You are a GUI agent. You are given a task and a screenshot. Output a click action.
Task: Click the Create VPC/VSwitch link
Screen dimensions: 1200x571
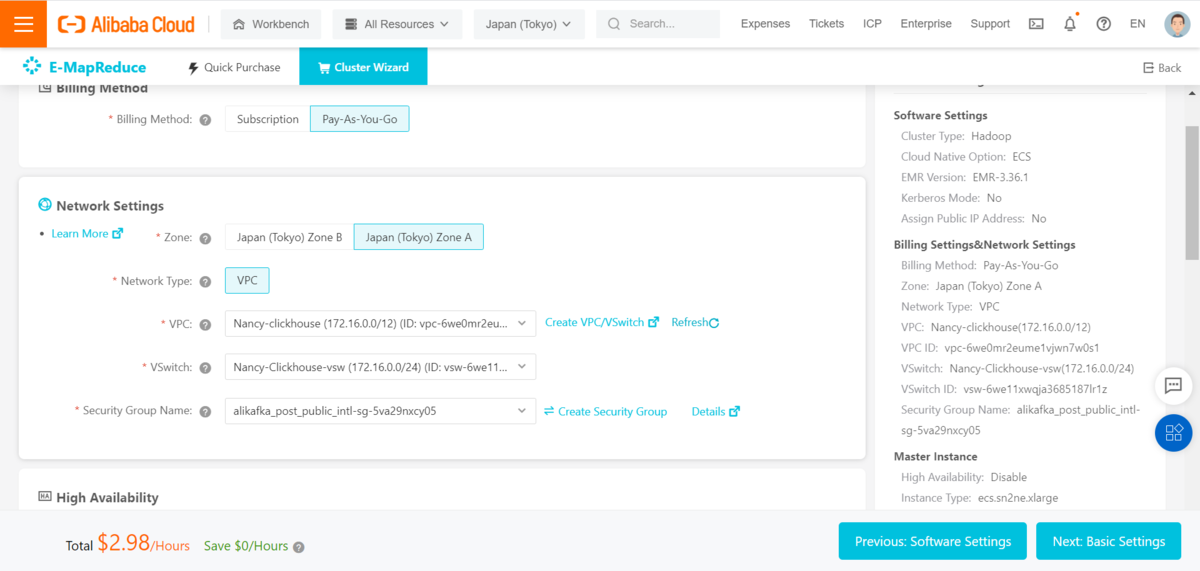tap(602, 323)
